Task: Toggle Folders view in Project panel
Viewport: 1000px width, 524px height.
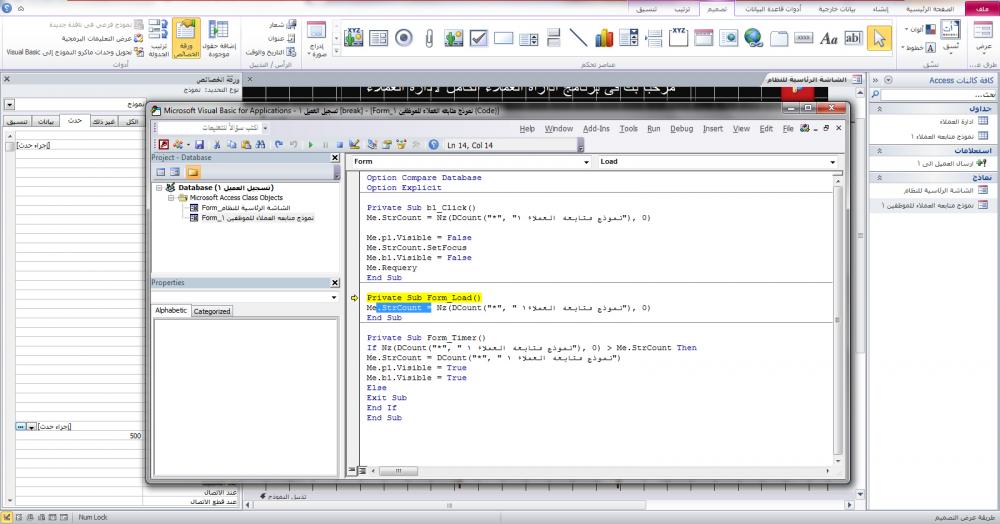Action: (x=193, y=172)
